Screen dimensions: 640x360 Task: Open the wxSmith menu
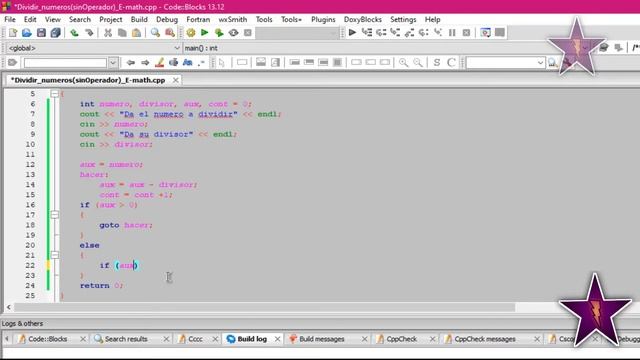pyautogui.click(x=233, y=20)
